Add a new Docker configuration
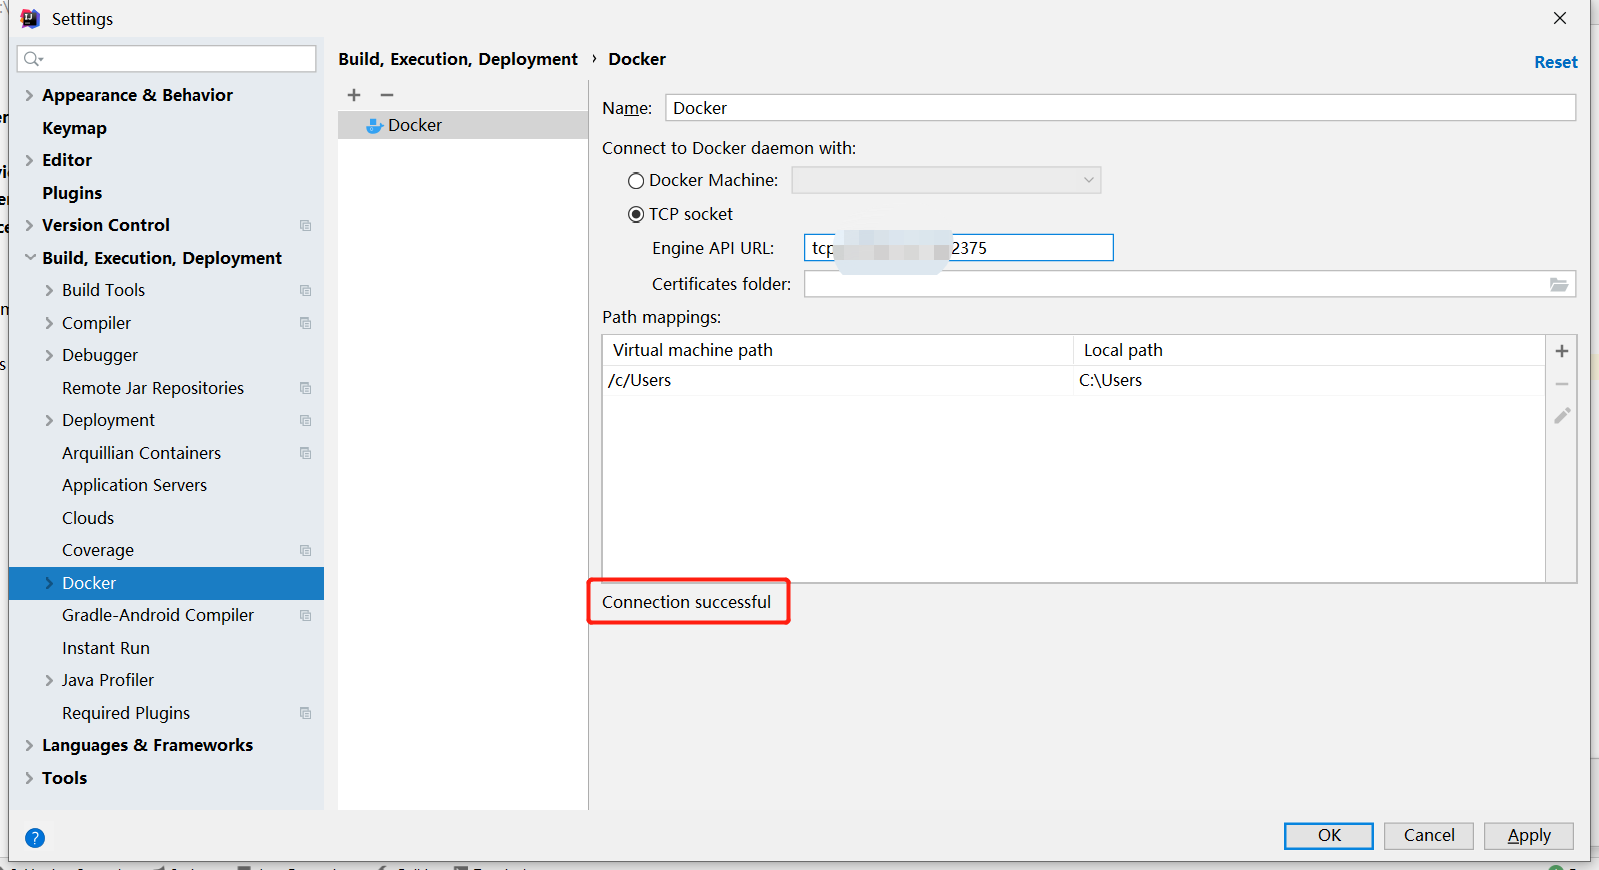Image resolution: width=1599 pixels, height=870 pixels. click(354, 95)
